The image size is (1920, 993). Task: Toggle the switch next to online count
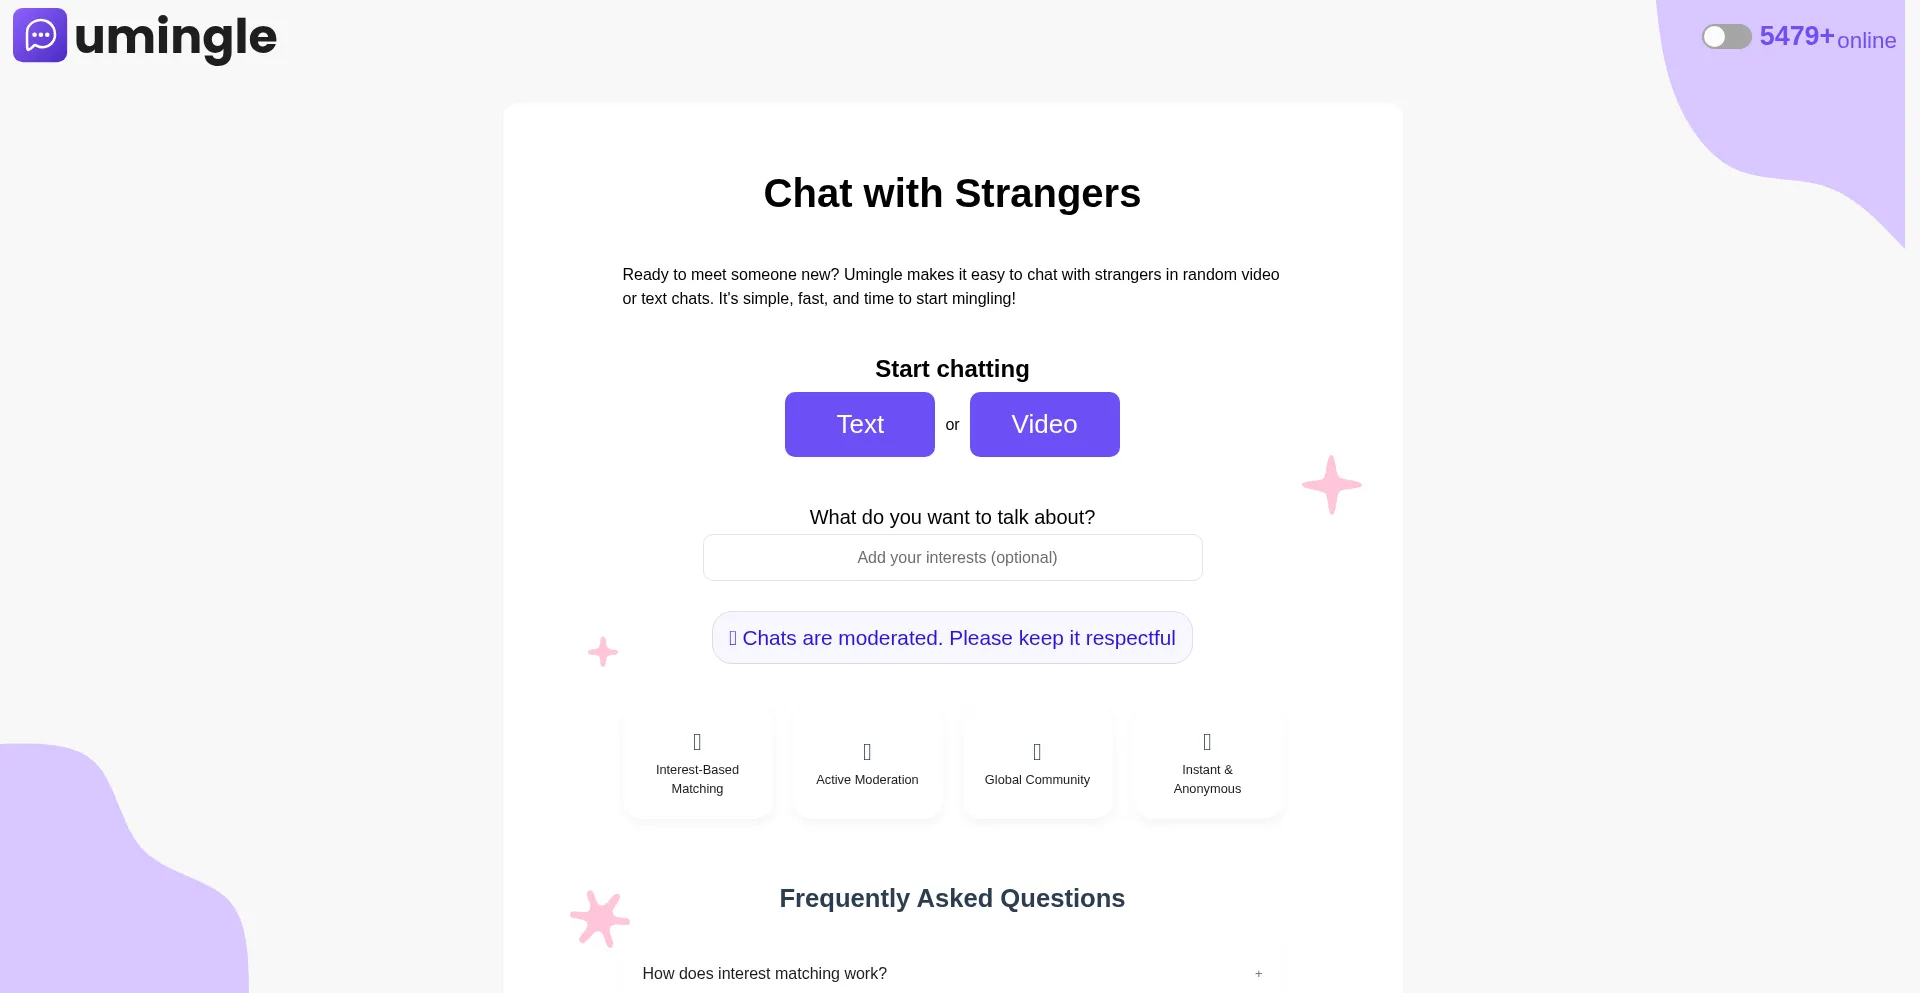pyautogui.click(x=1726, y=37)
